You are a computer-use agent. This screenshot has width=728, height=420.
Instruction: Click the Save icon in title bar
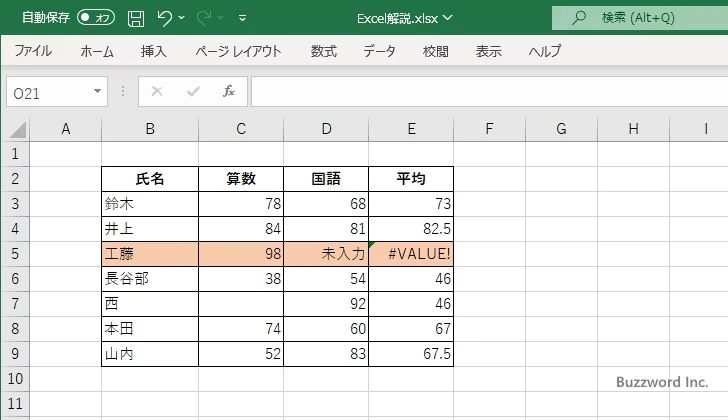136,18
